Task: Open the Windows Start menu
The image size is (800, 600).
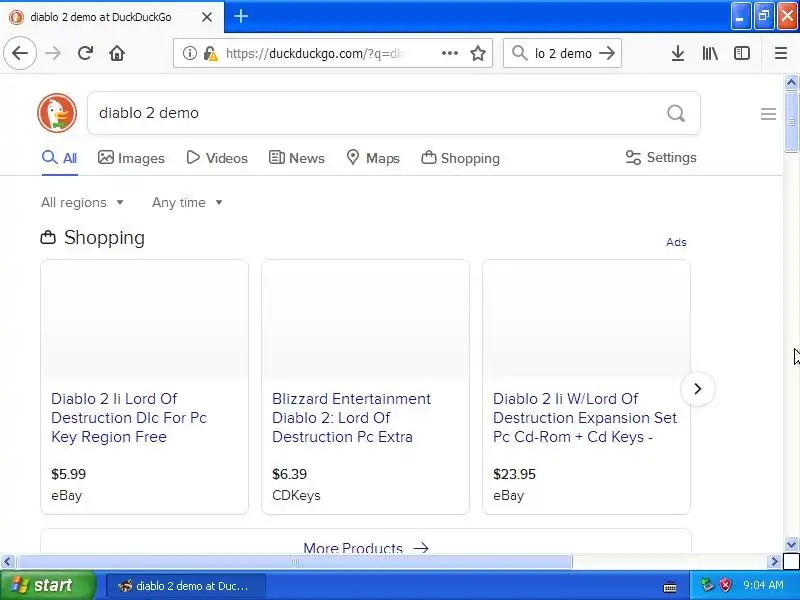Action: click(47, 585)
